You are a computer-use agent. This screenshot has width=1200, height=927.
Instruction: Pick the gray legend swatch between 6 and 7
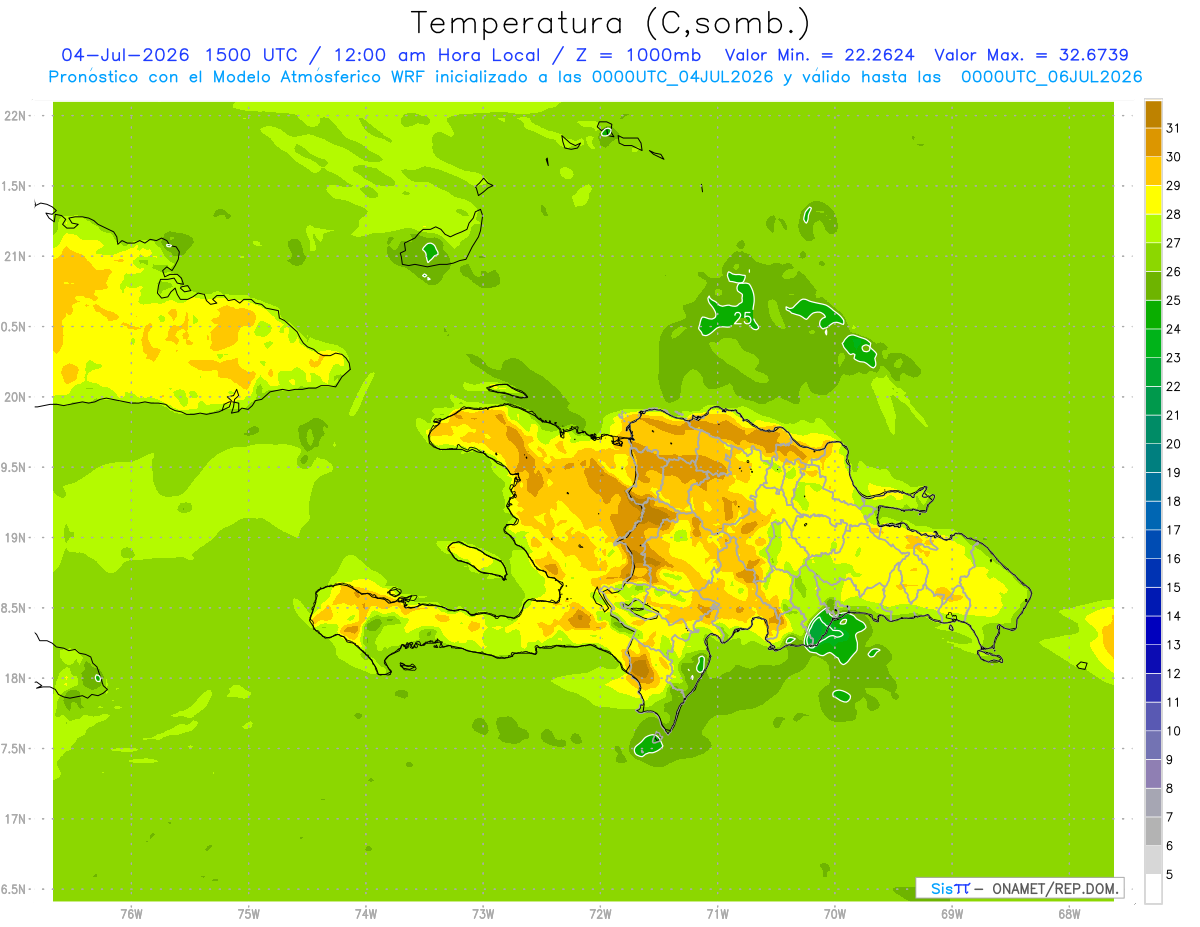(1153, 831)
